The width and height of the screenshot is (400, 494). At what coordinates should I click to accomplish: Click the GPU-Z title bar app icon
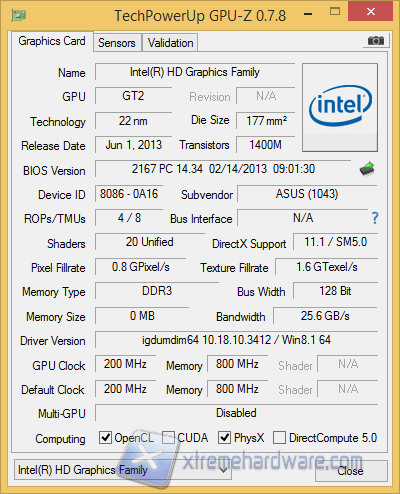(19, 15)
